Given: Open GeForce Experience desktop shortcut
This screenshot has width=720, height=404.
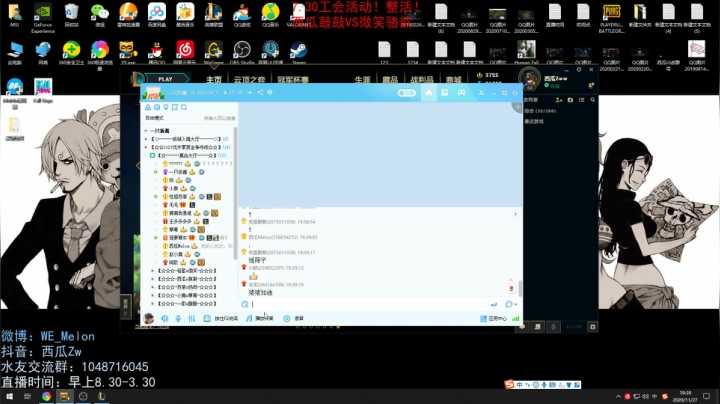Looking at the screenshot, I should pyautogui.click(x=43, y=18).
